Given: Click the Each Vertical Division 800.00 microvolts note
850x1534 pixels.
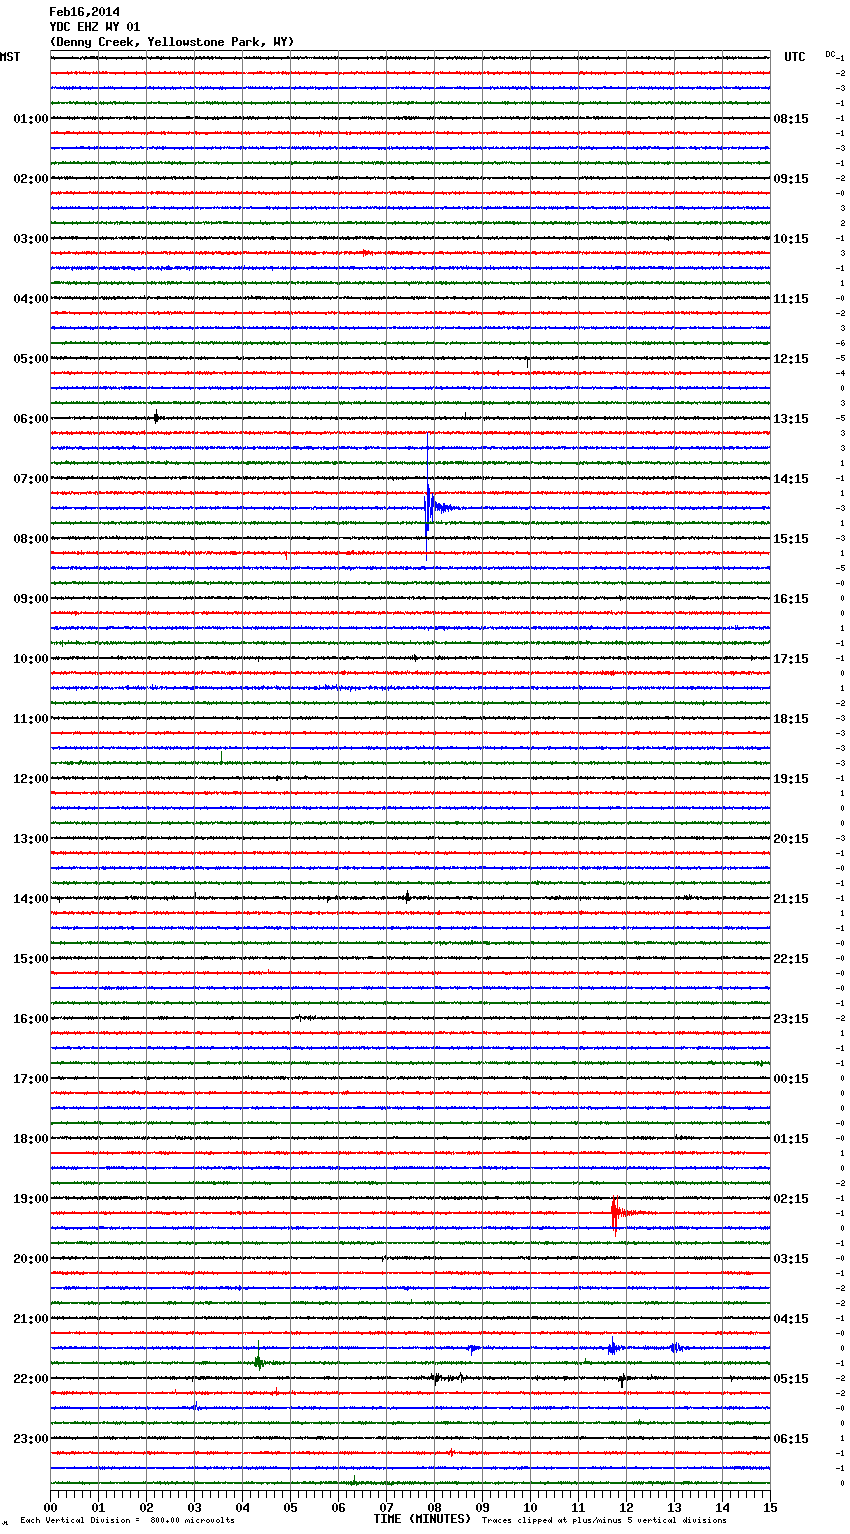Looking at the screenshot, I should tap(127, 1520).
